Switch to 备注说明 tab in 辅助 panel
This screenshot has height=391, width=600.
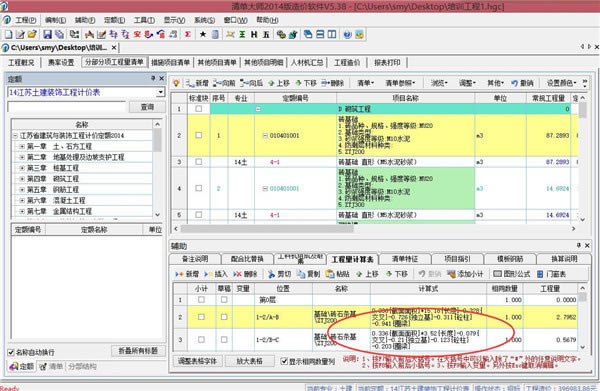195,259
